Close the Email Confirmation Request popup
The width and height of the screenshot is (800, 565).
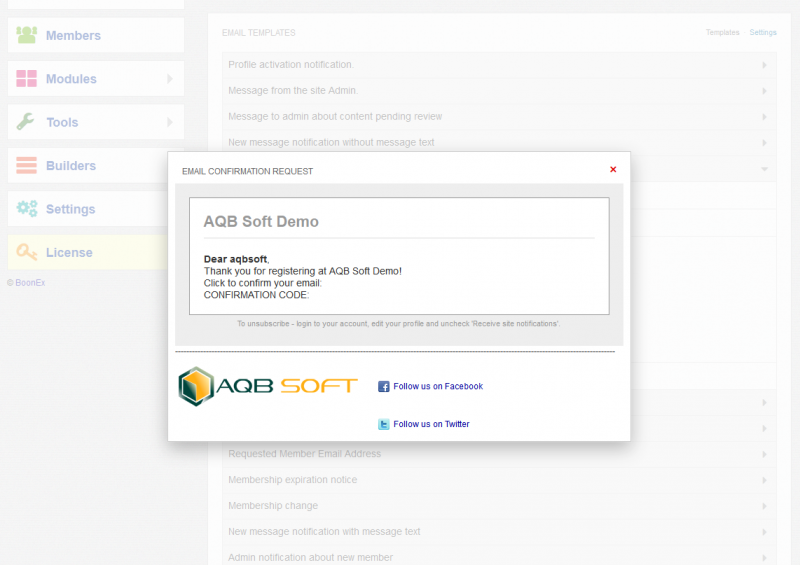point(613,169)
